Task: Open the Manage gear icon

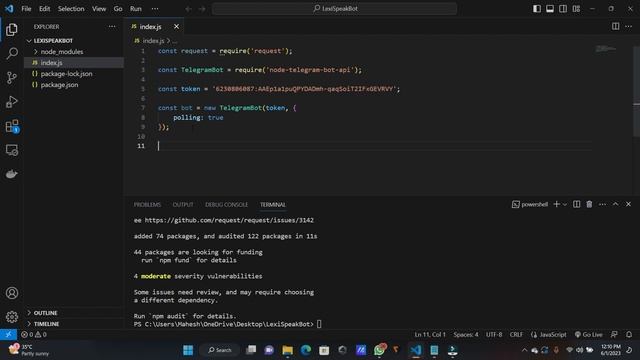Action: [x=12, y=317]
